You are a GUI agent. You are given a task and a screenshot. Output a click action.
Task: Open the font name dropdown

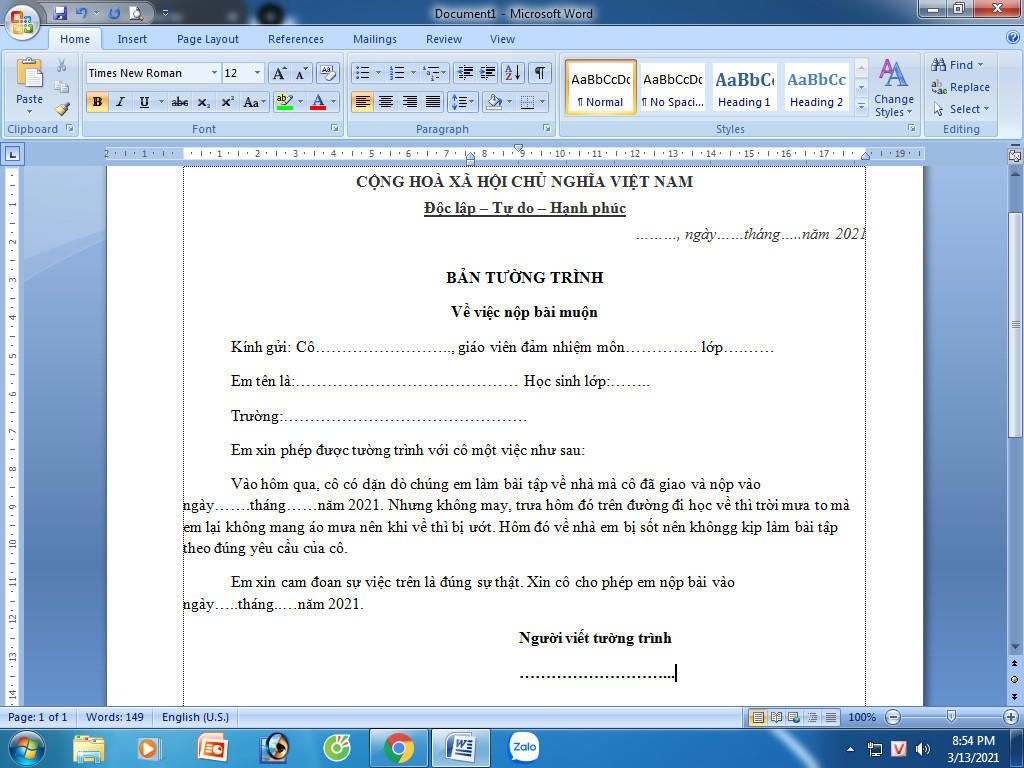pyautogui.click(x=214, y=72)
